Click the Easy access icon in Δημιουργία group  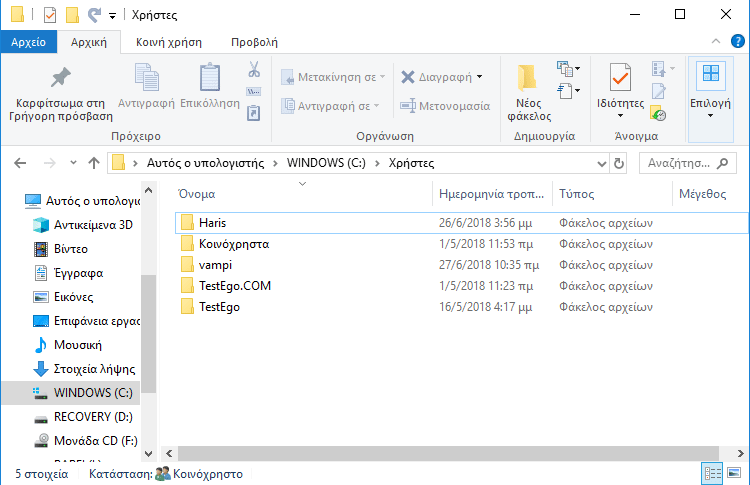click(565, 90)
